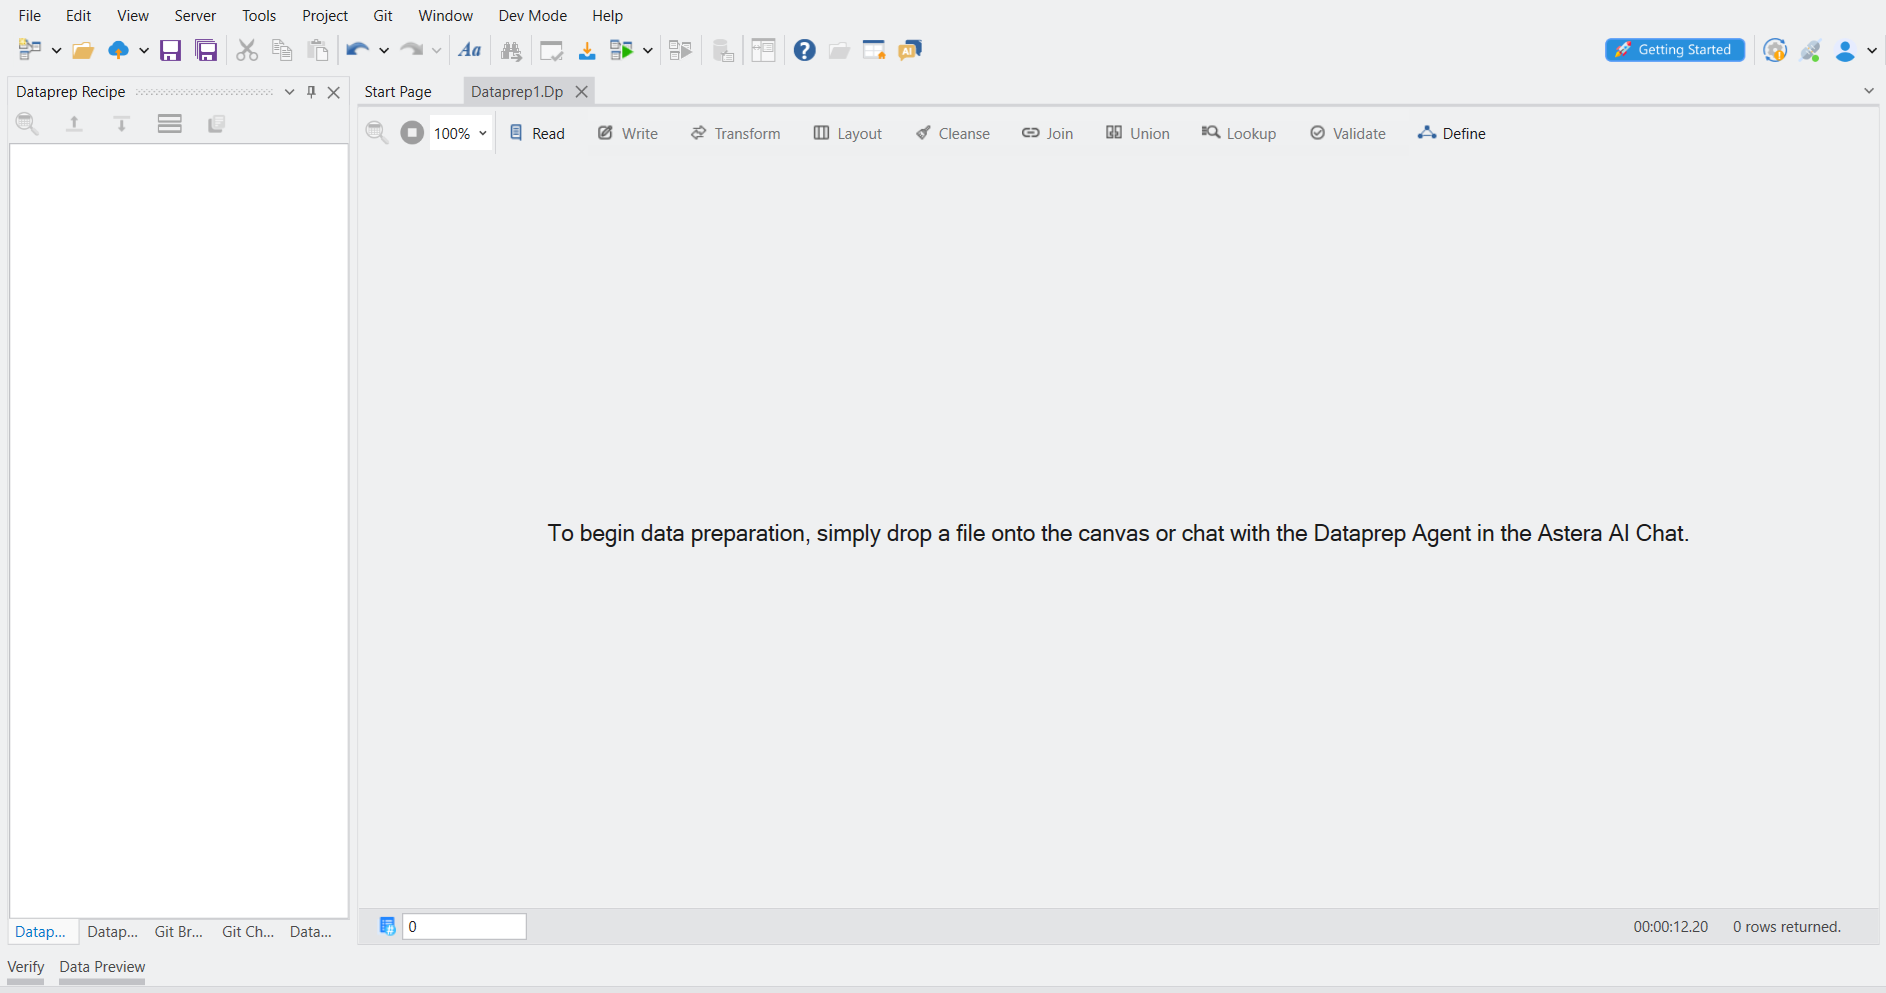Click the Define button in Dataprep toolbar
Image resolution: width=1886 pixels, height=993 pixels.
click(1451, 133)
